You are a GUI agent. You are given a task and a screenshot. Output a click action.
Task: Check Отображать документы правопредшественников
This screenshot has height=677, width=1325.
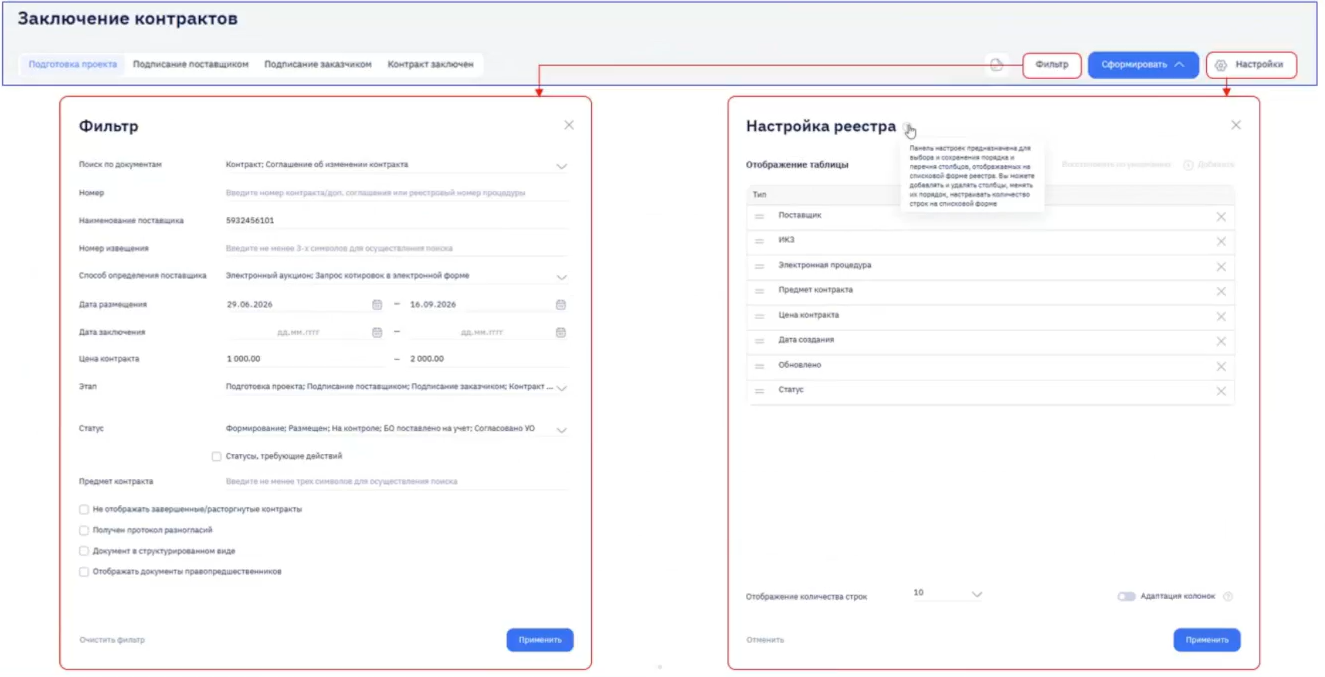tap(84, 572)
